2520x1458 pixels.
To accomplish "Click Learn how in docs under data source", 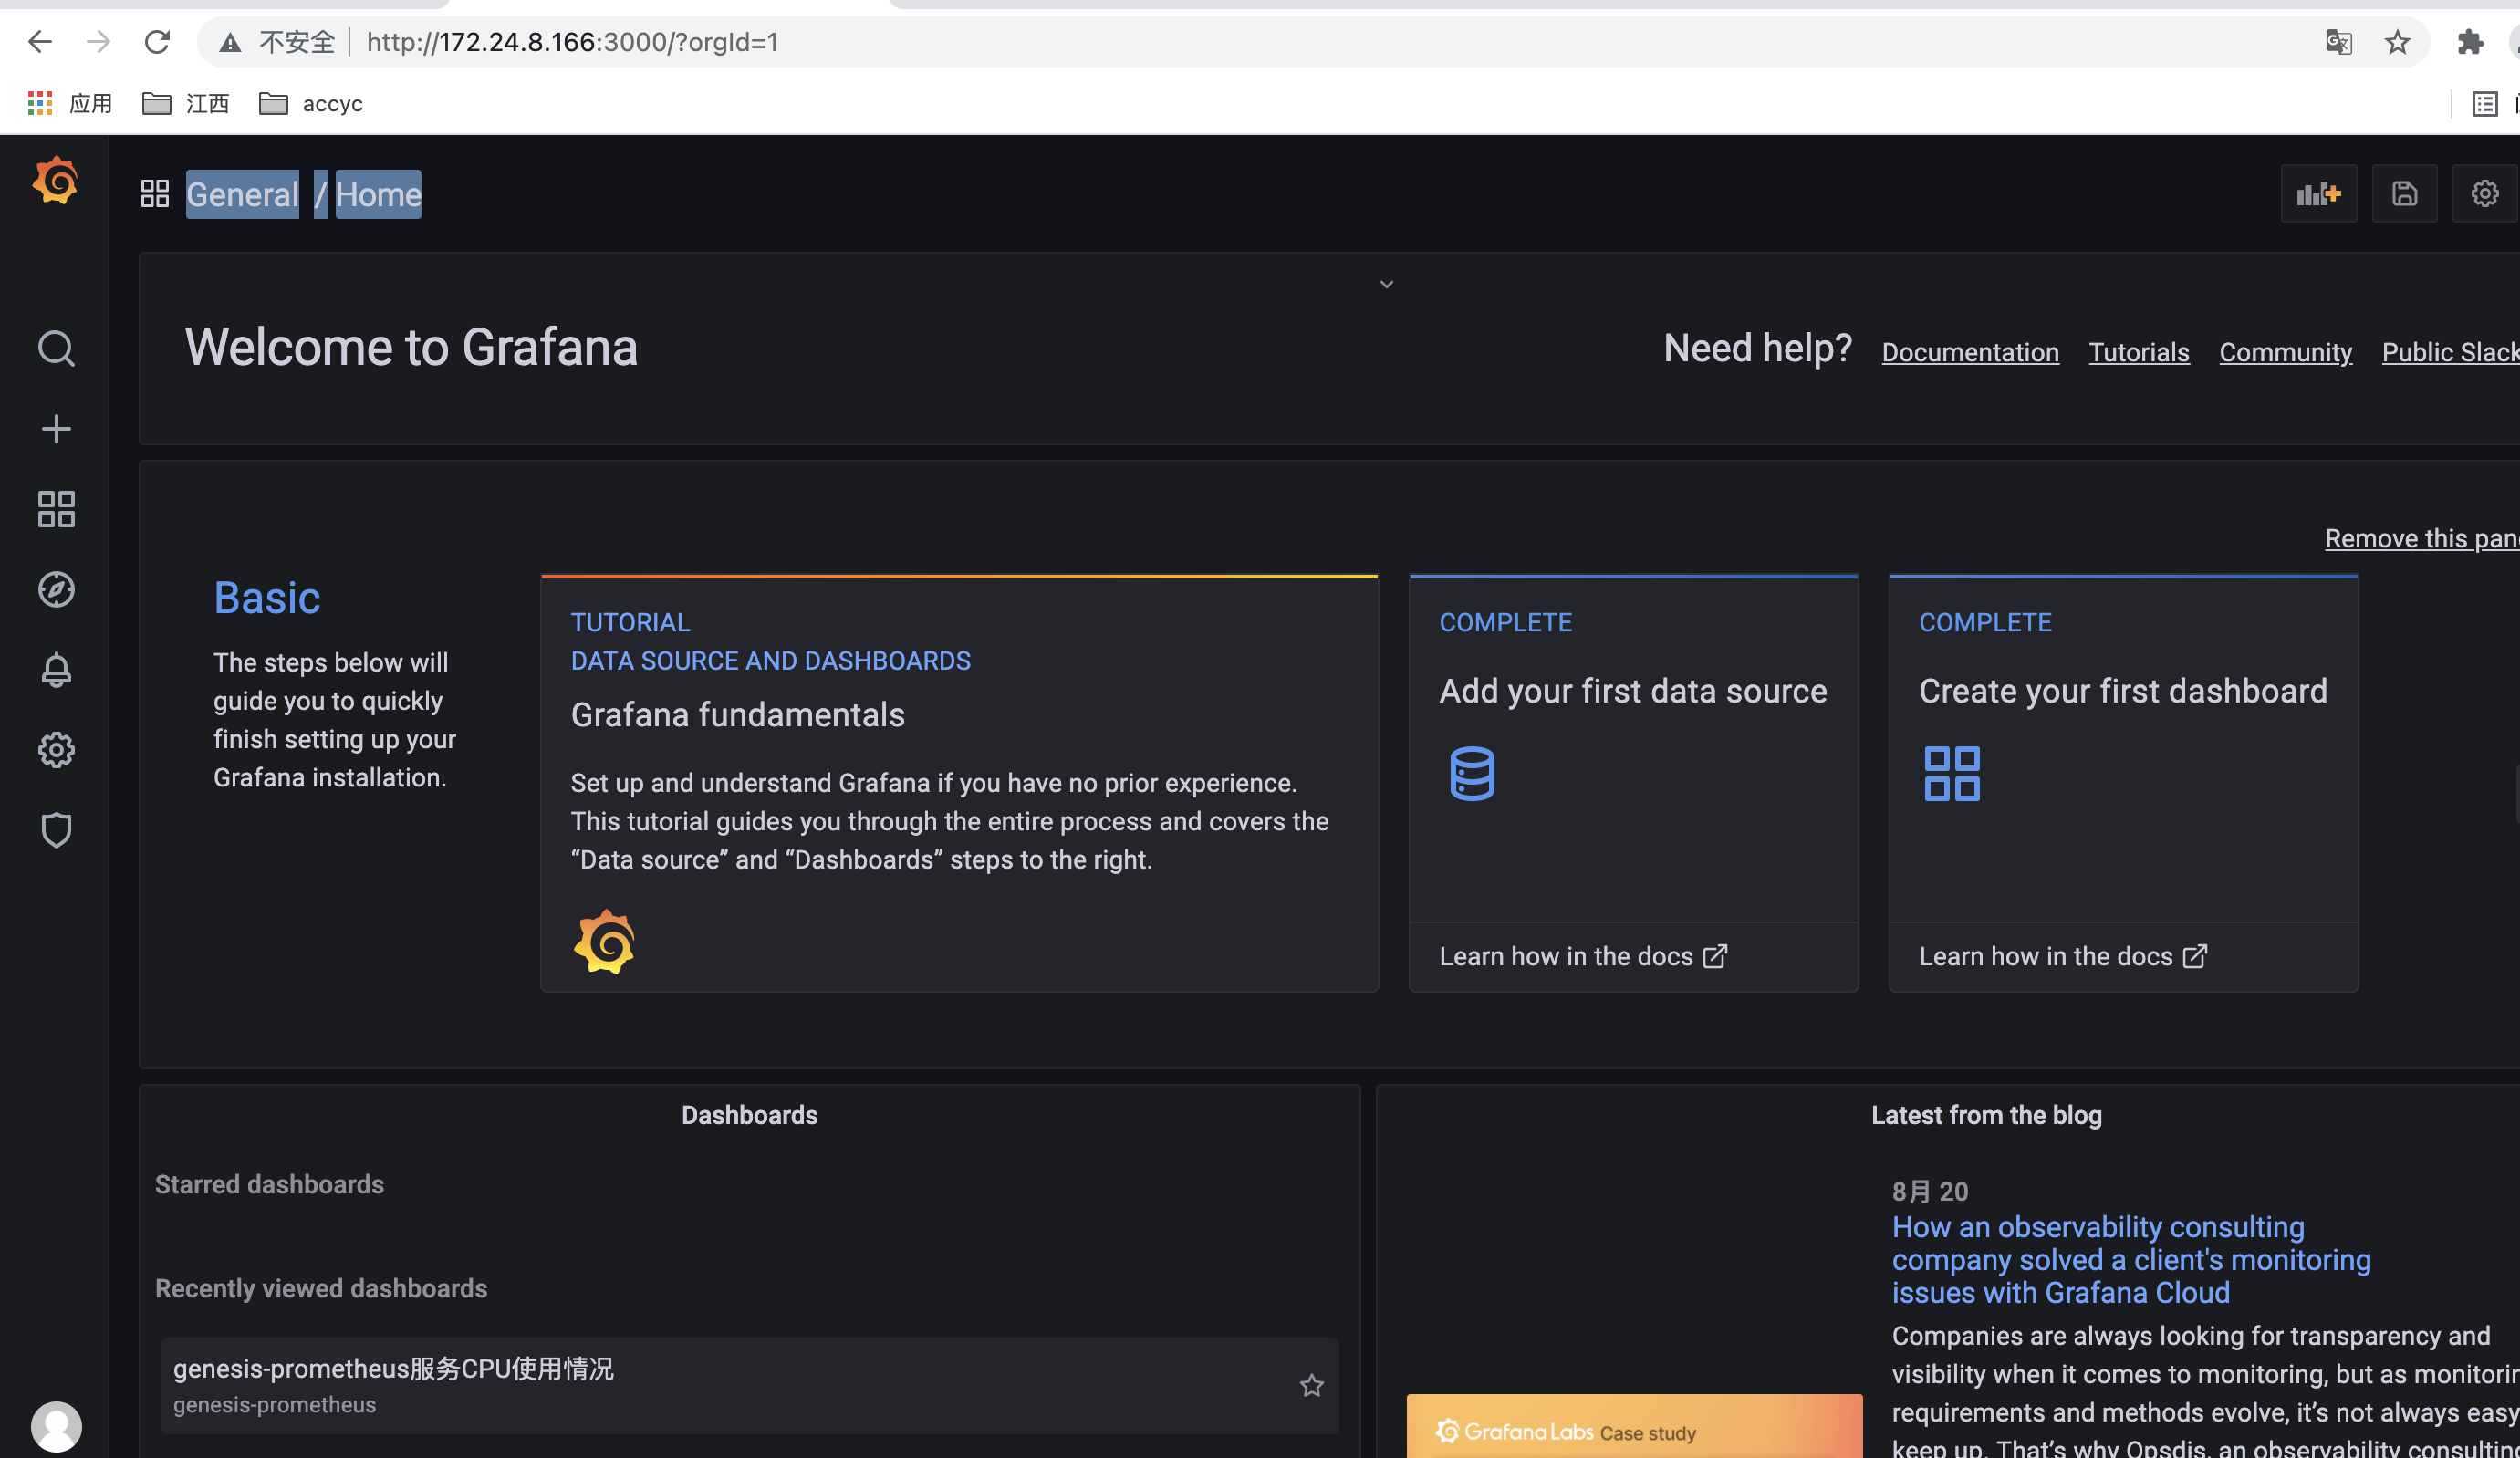I will click(1582, 956).
